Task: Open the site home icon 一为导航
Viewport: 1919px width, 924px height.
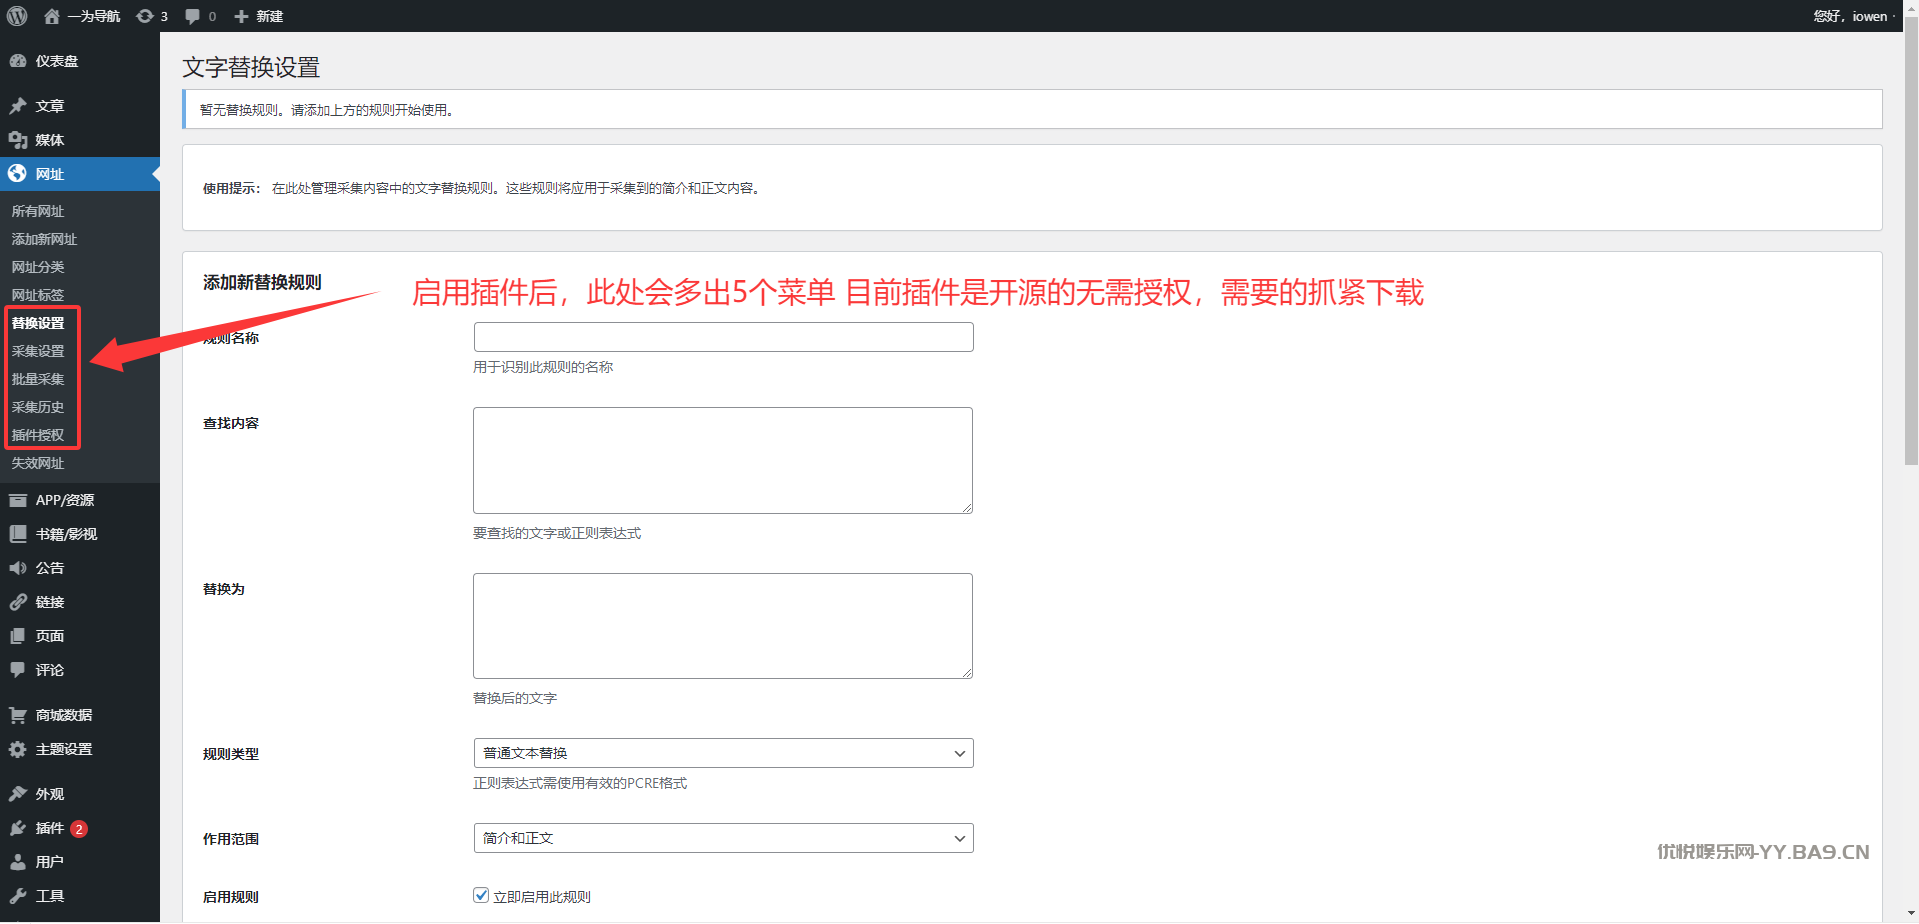Action: pos(52,16)
